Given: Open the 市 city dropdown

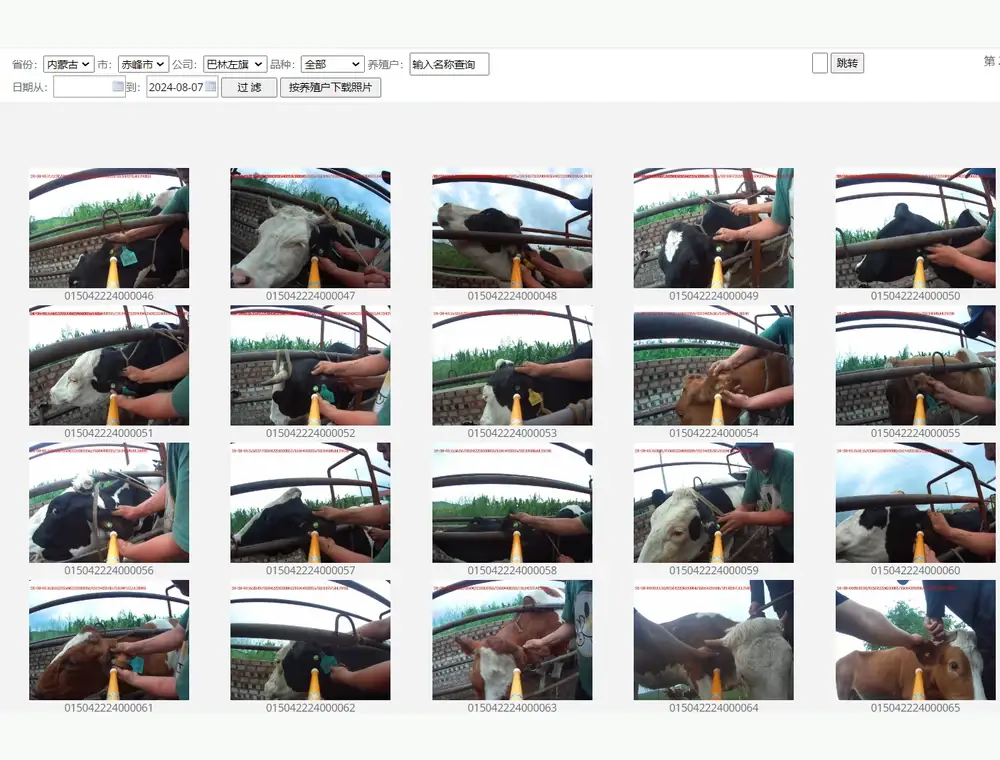Looking at the screenshot, I should pos(143,64).
